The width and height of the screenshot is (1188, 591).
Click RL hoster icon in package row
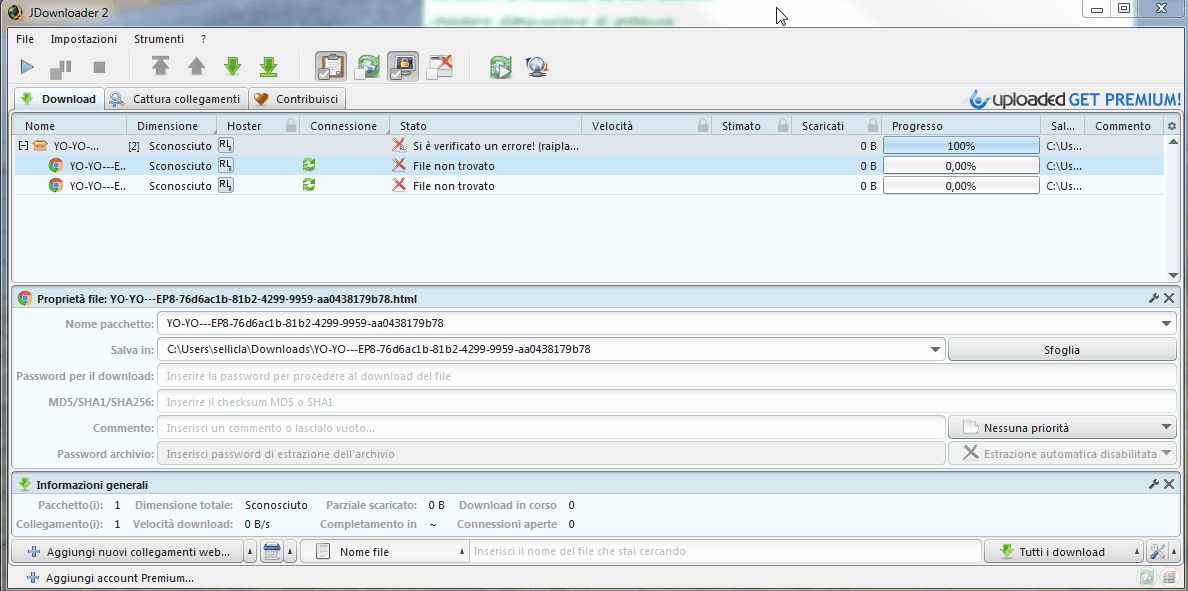point(226,145)
